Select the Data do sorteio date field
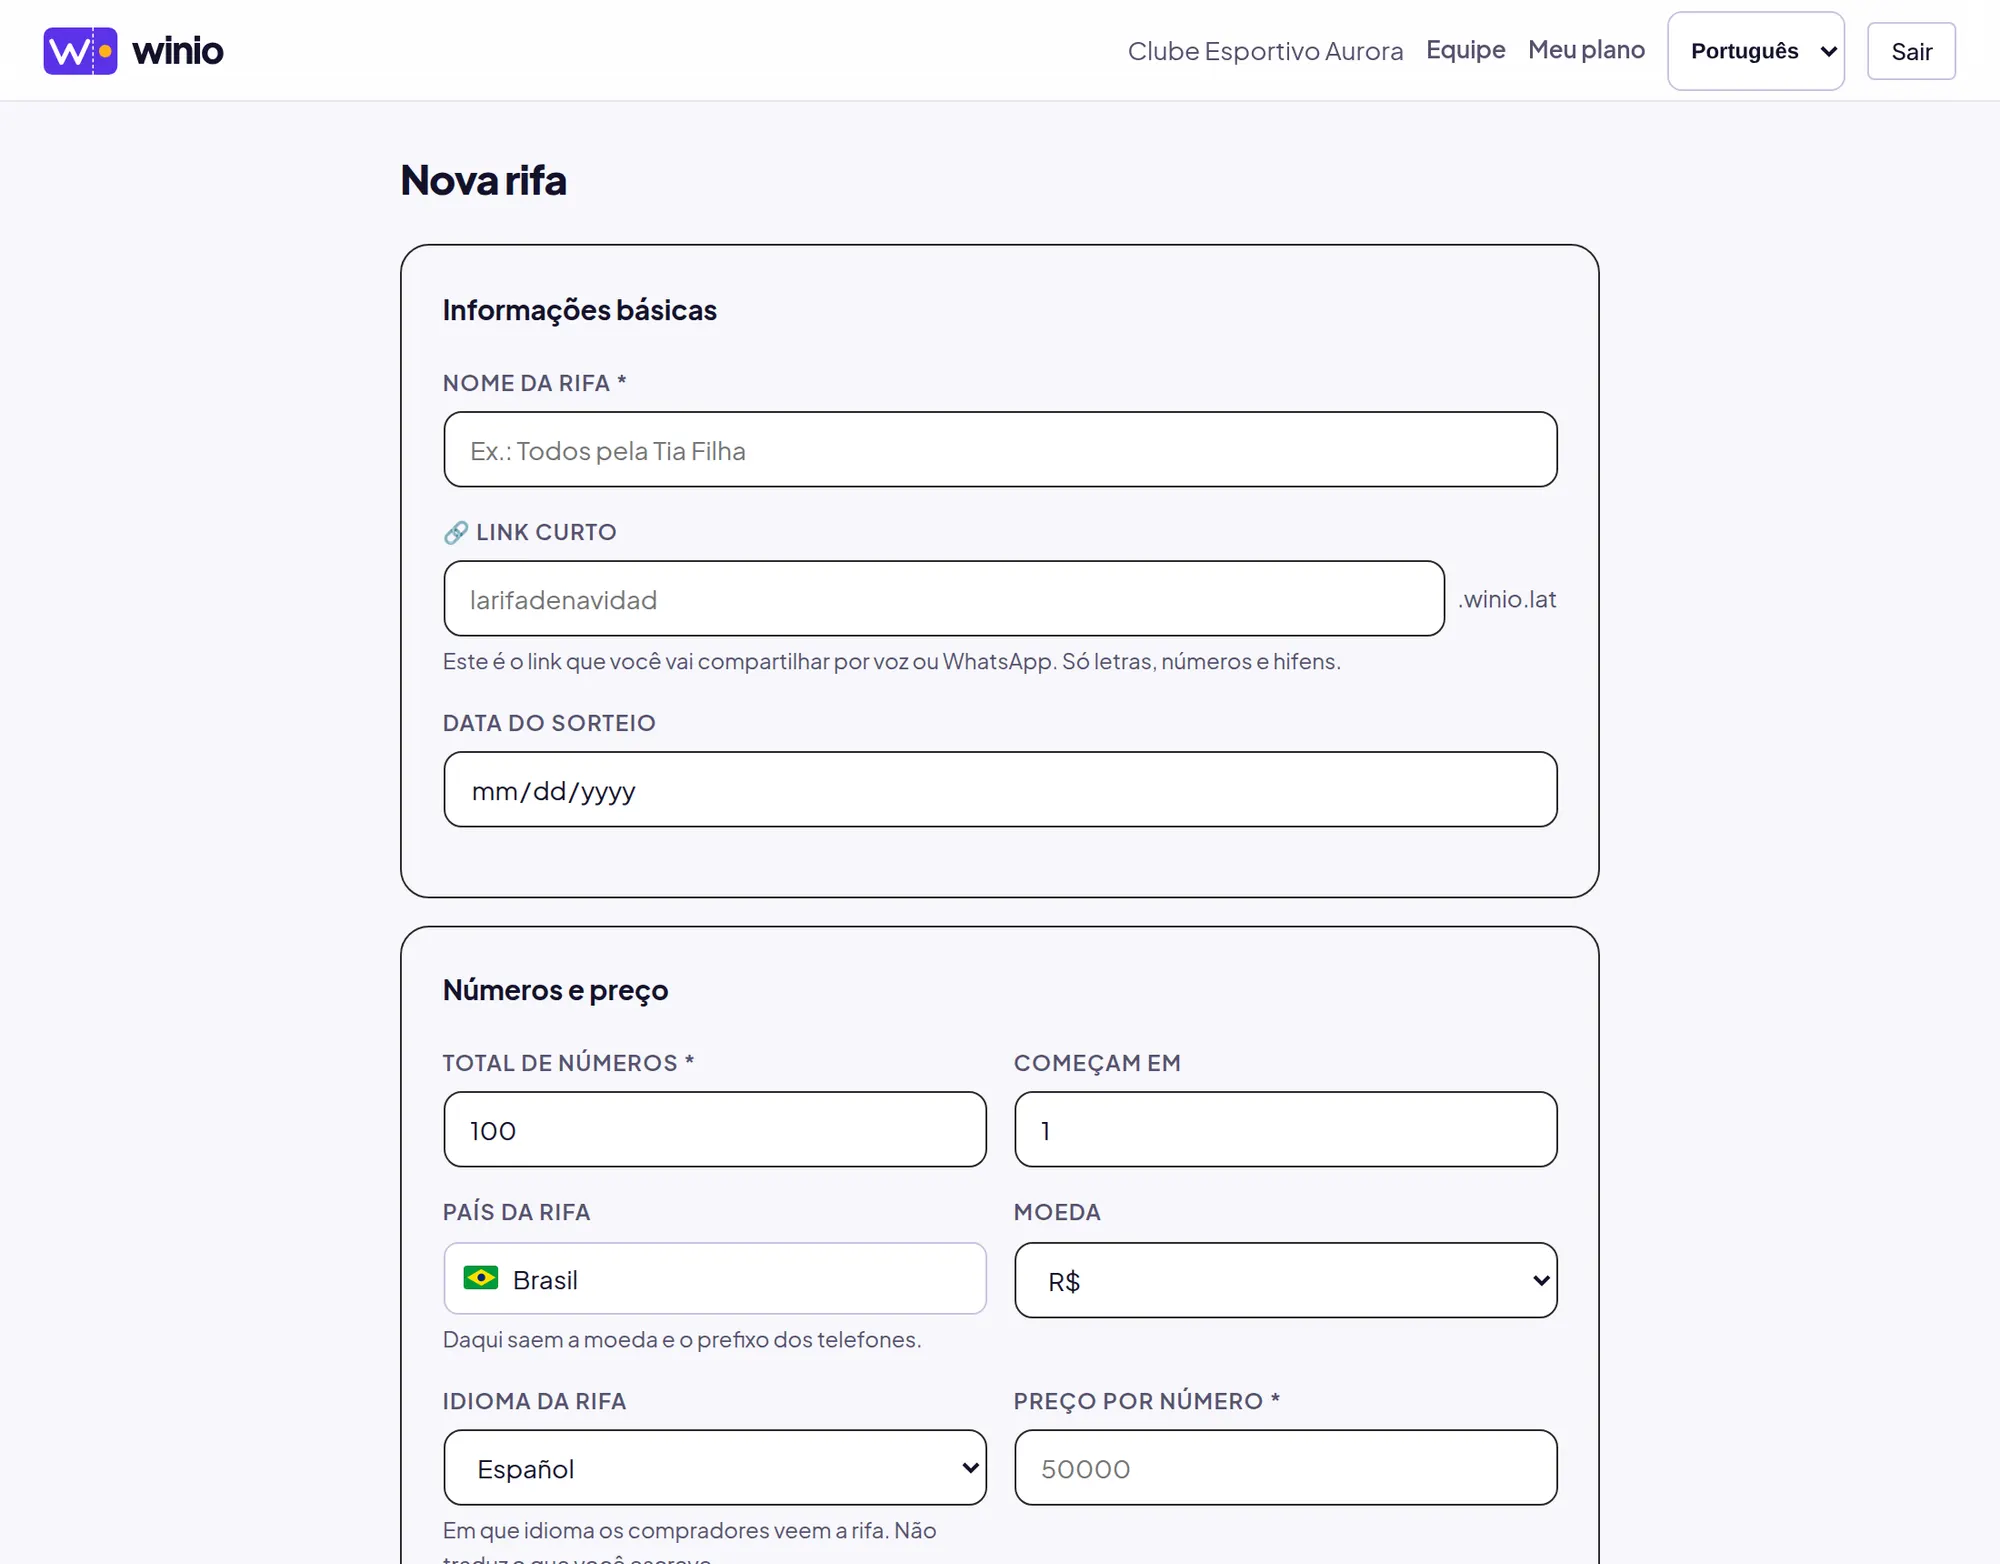 pos(1000,790)
